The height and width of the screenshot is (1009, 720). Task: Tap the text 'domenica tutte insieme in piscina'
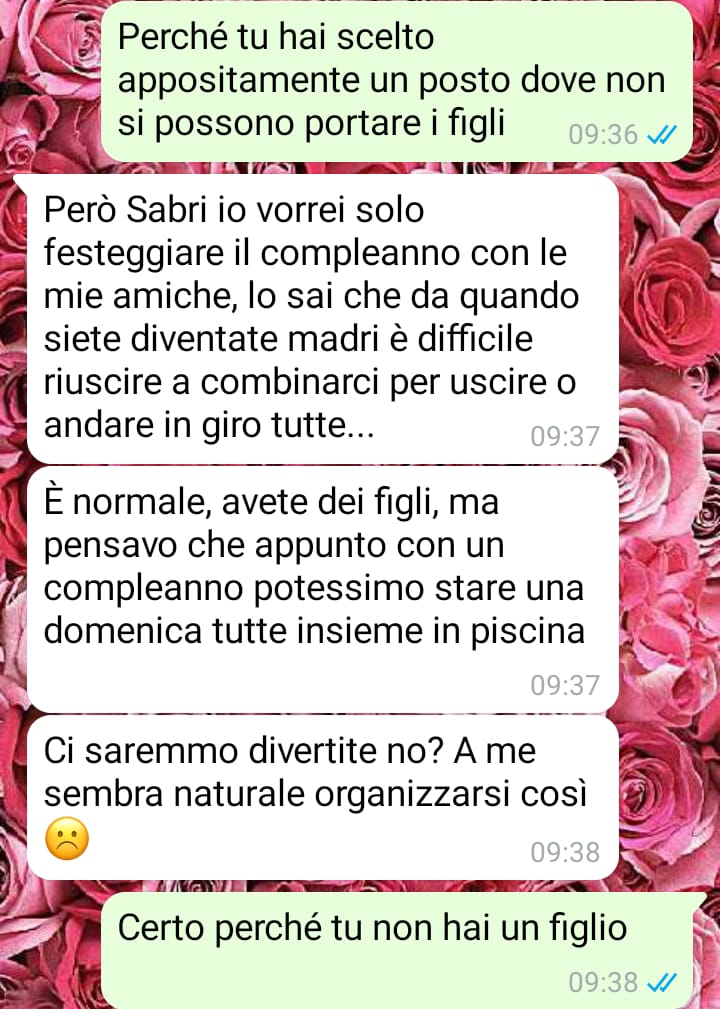(x=314, y=631)
